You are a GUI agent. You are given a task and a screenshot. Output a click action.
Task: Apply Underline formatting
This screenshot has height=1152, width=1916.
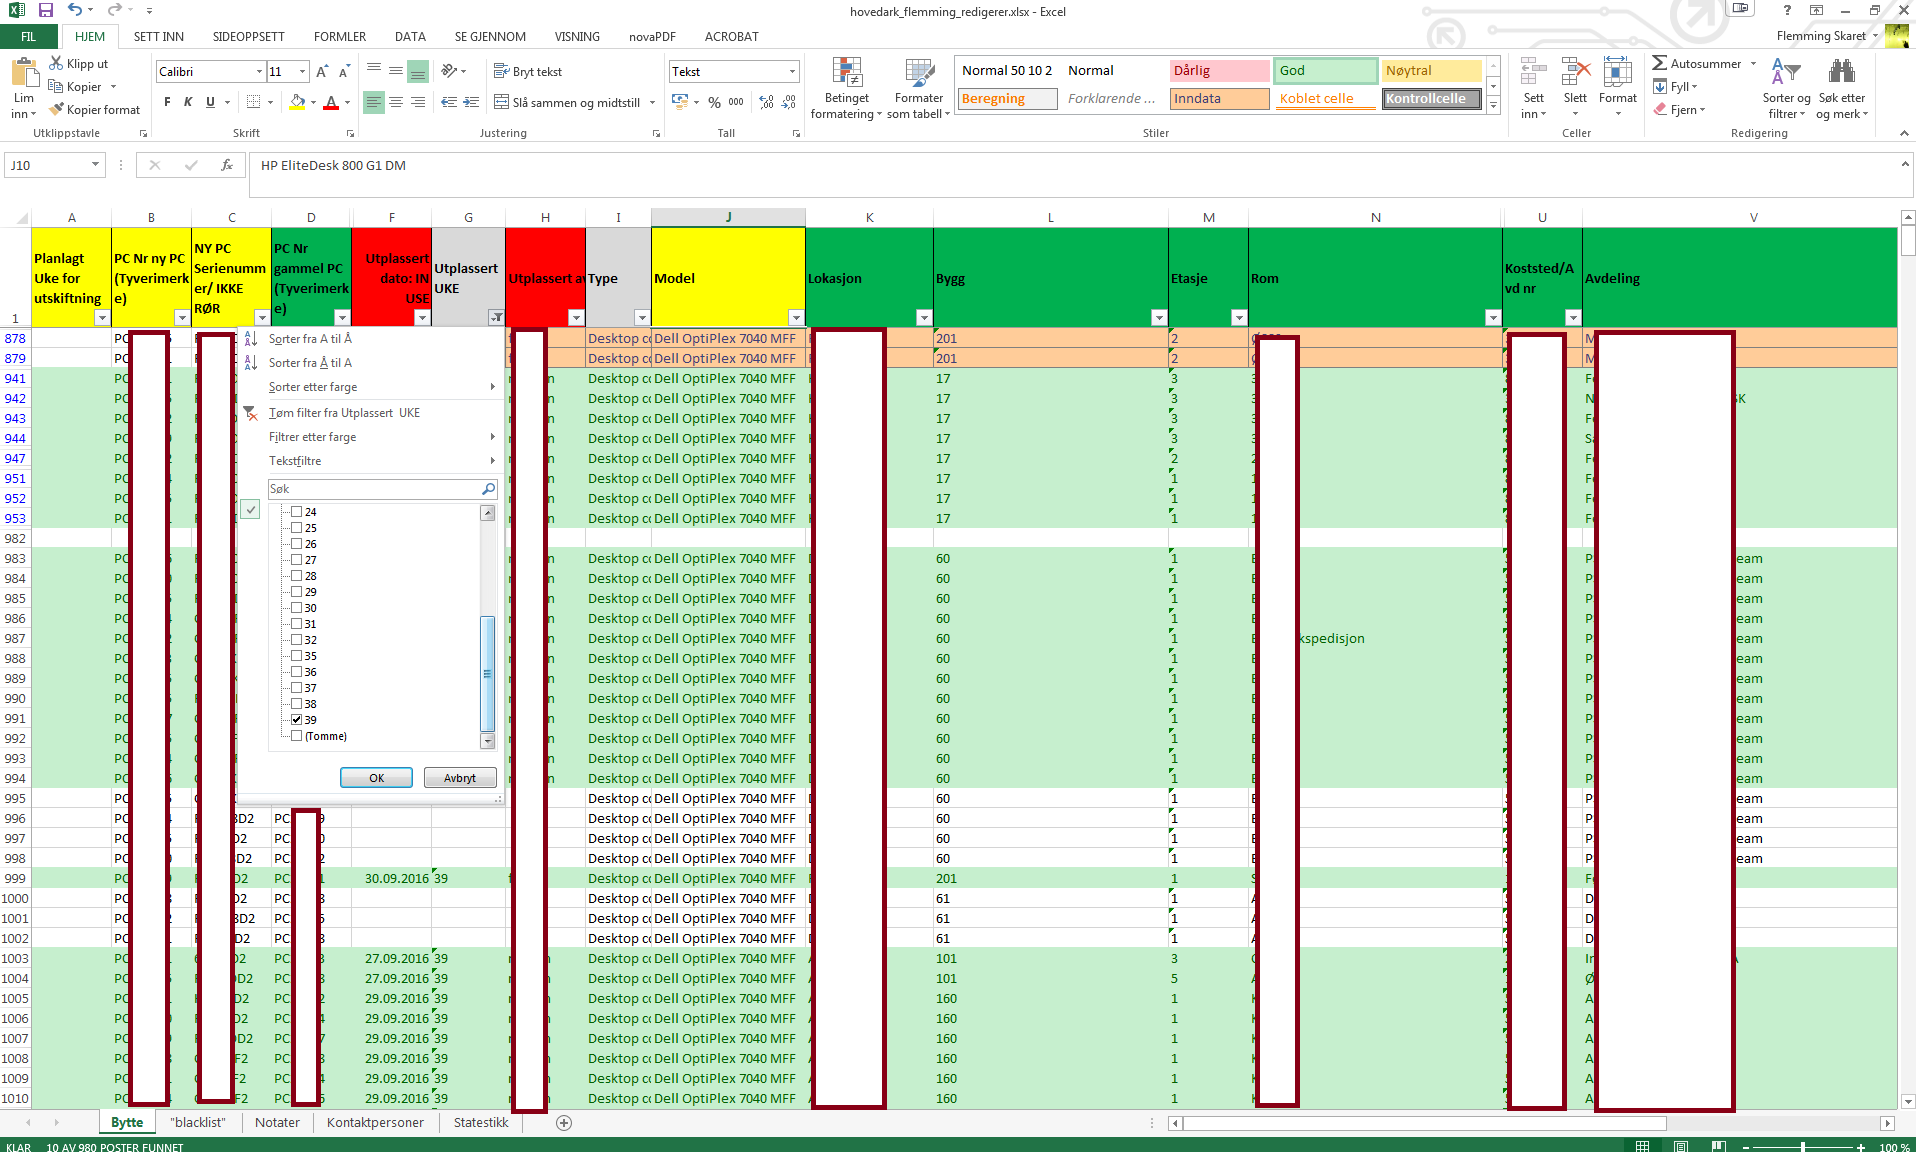pos(210,102)
